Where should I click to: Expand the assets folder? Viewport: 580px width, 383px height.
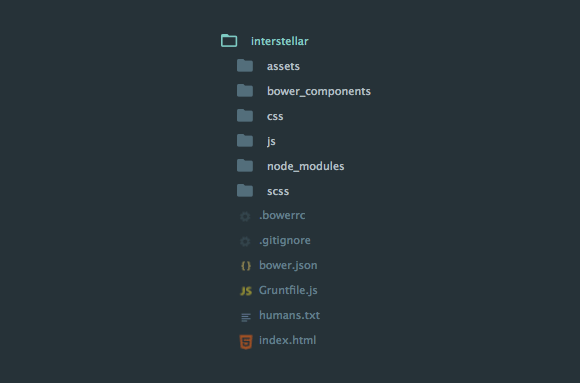[245, 65]
